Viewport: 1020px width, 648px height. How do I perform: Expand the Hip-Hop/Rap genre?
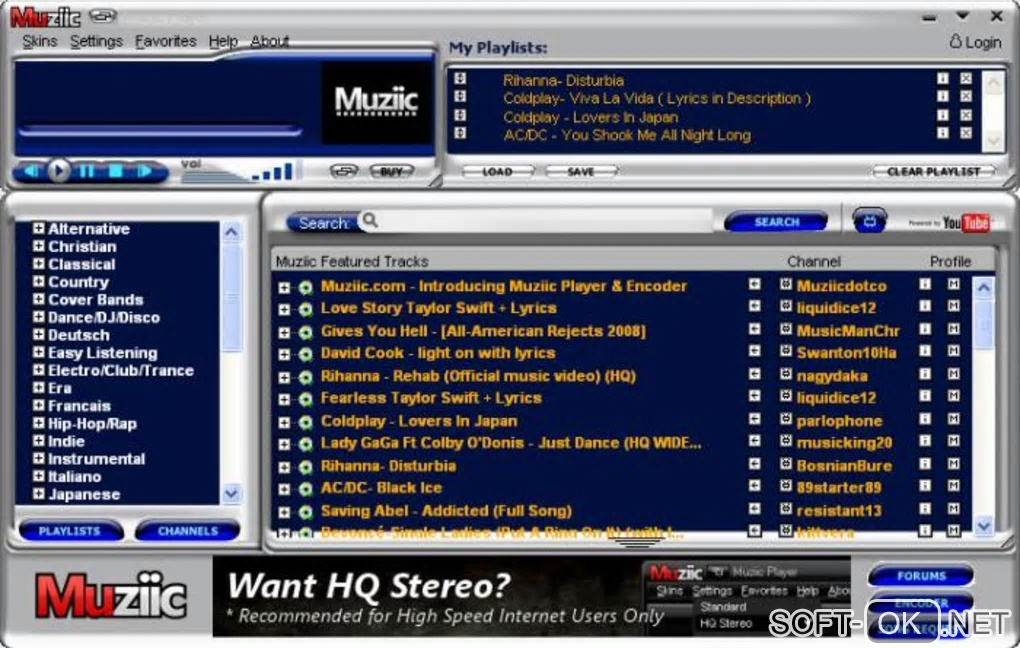pyautogui.click(x=38, y=423)
